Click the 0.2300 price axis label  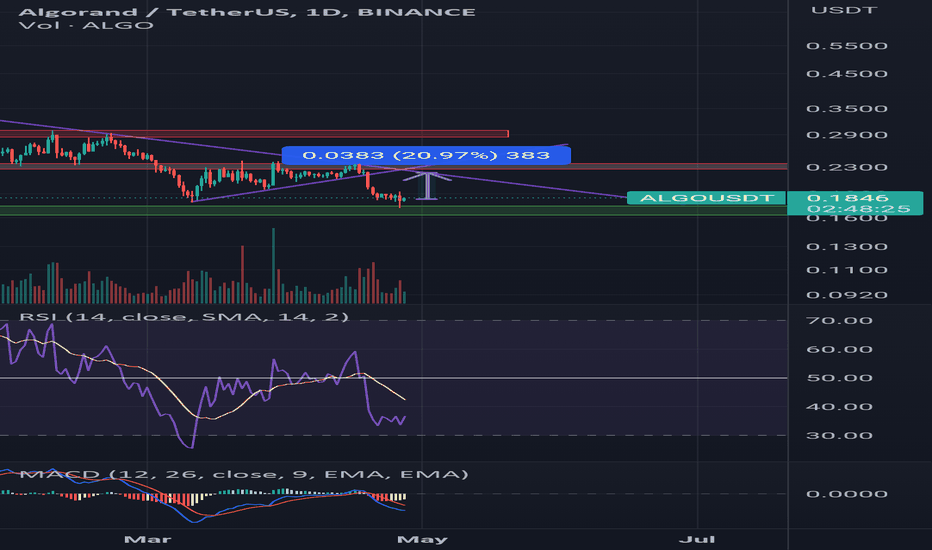coord(847,167)
